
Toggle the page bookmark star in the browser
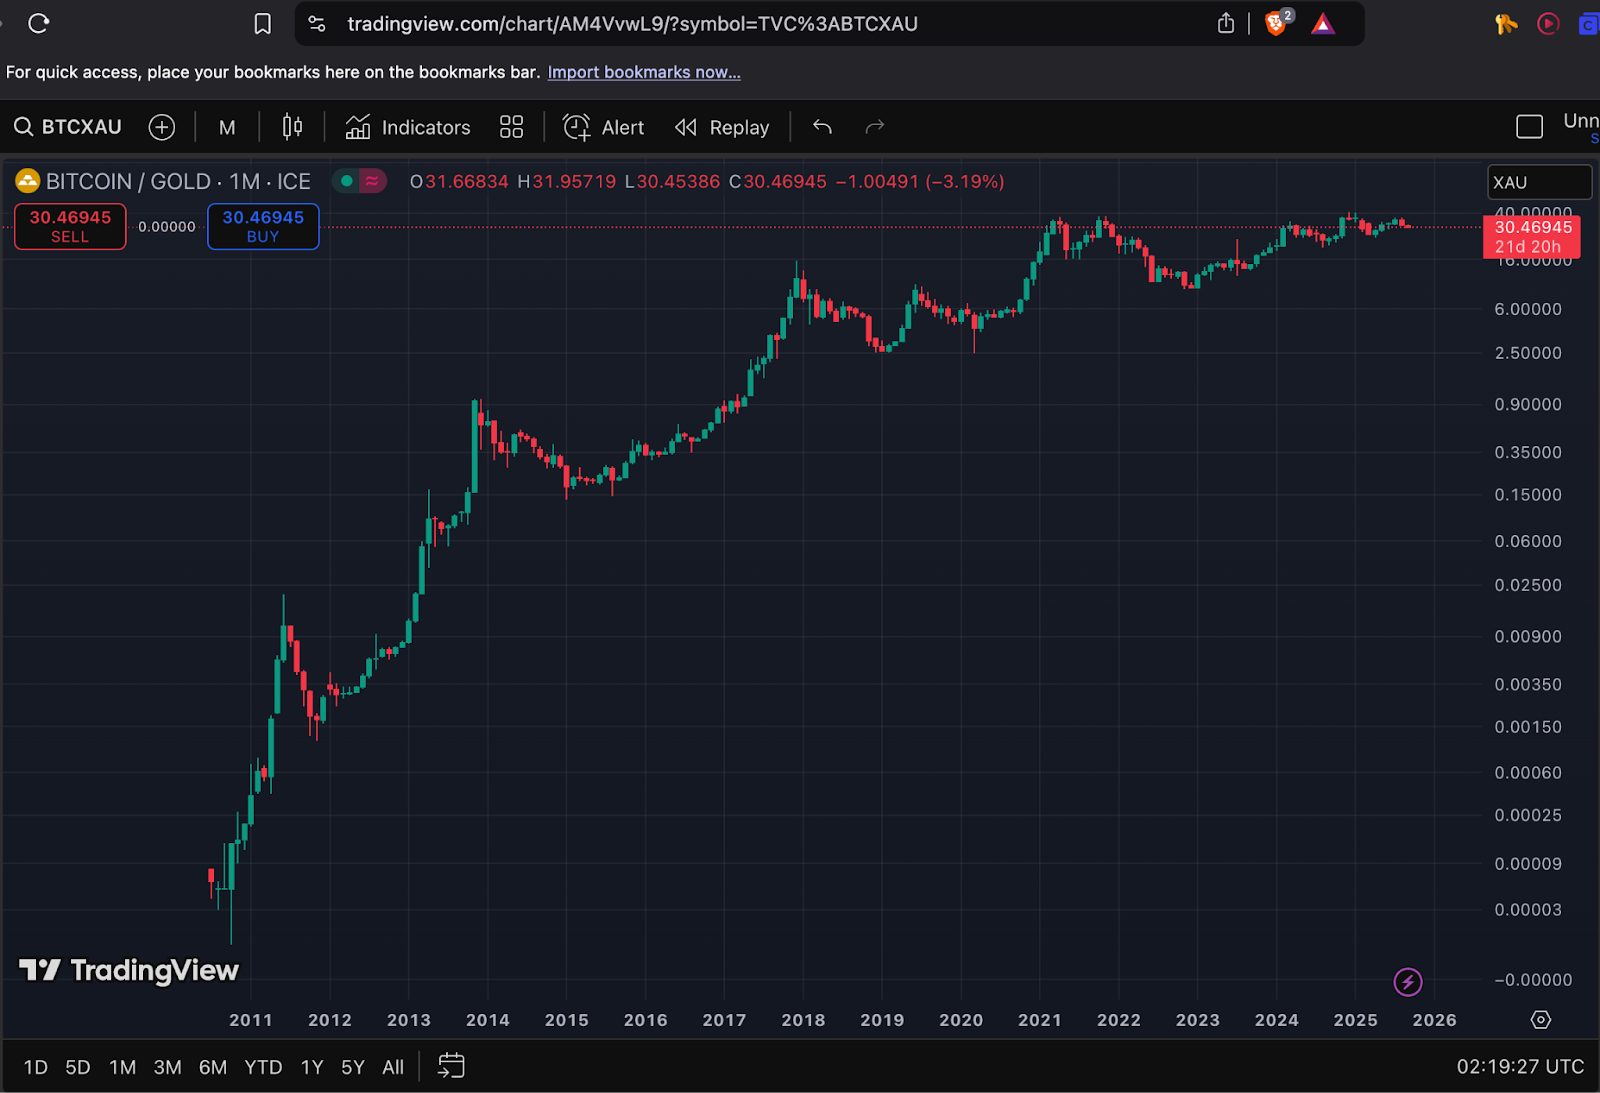262,23
